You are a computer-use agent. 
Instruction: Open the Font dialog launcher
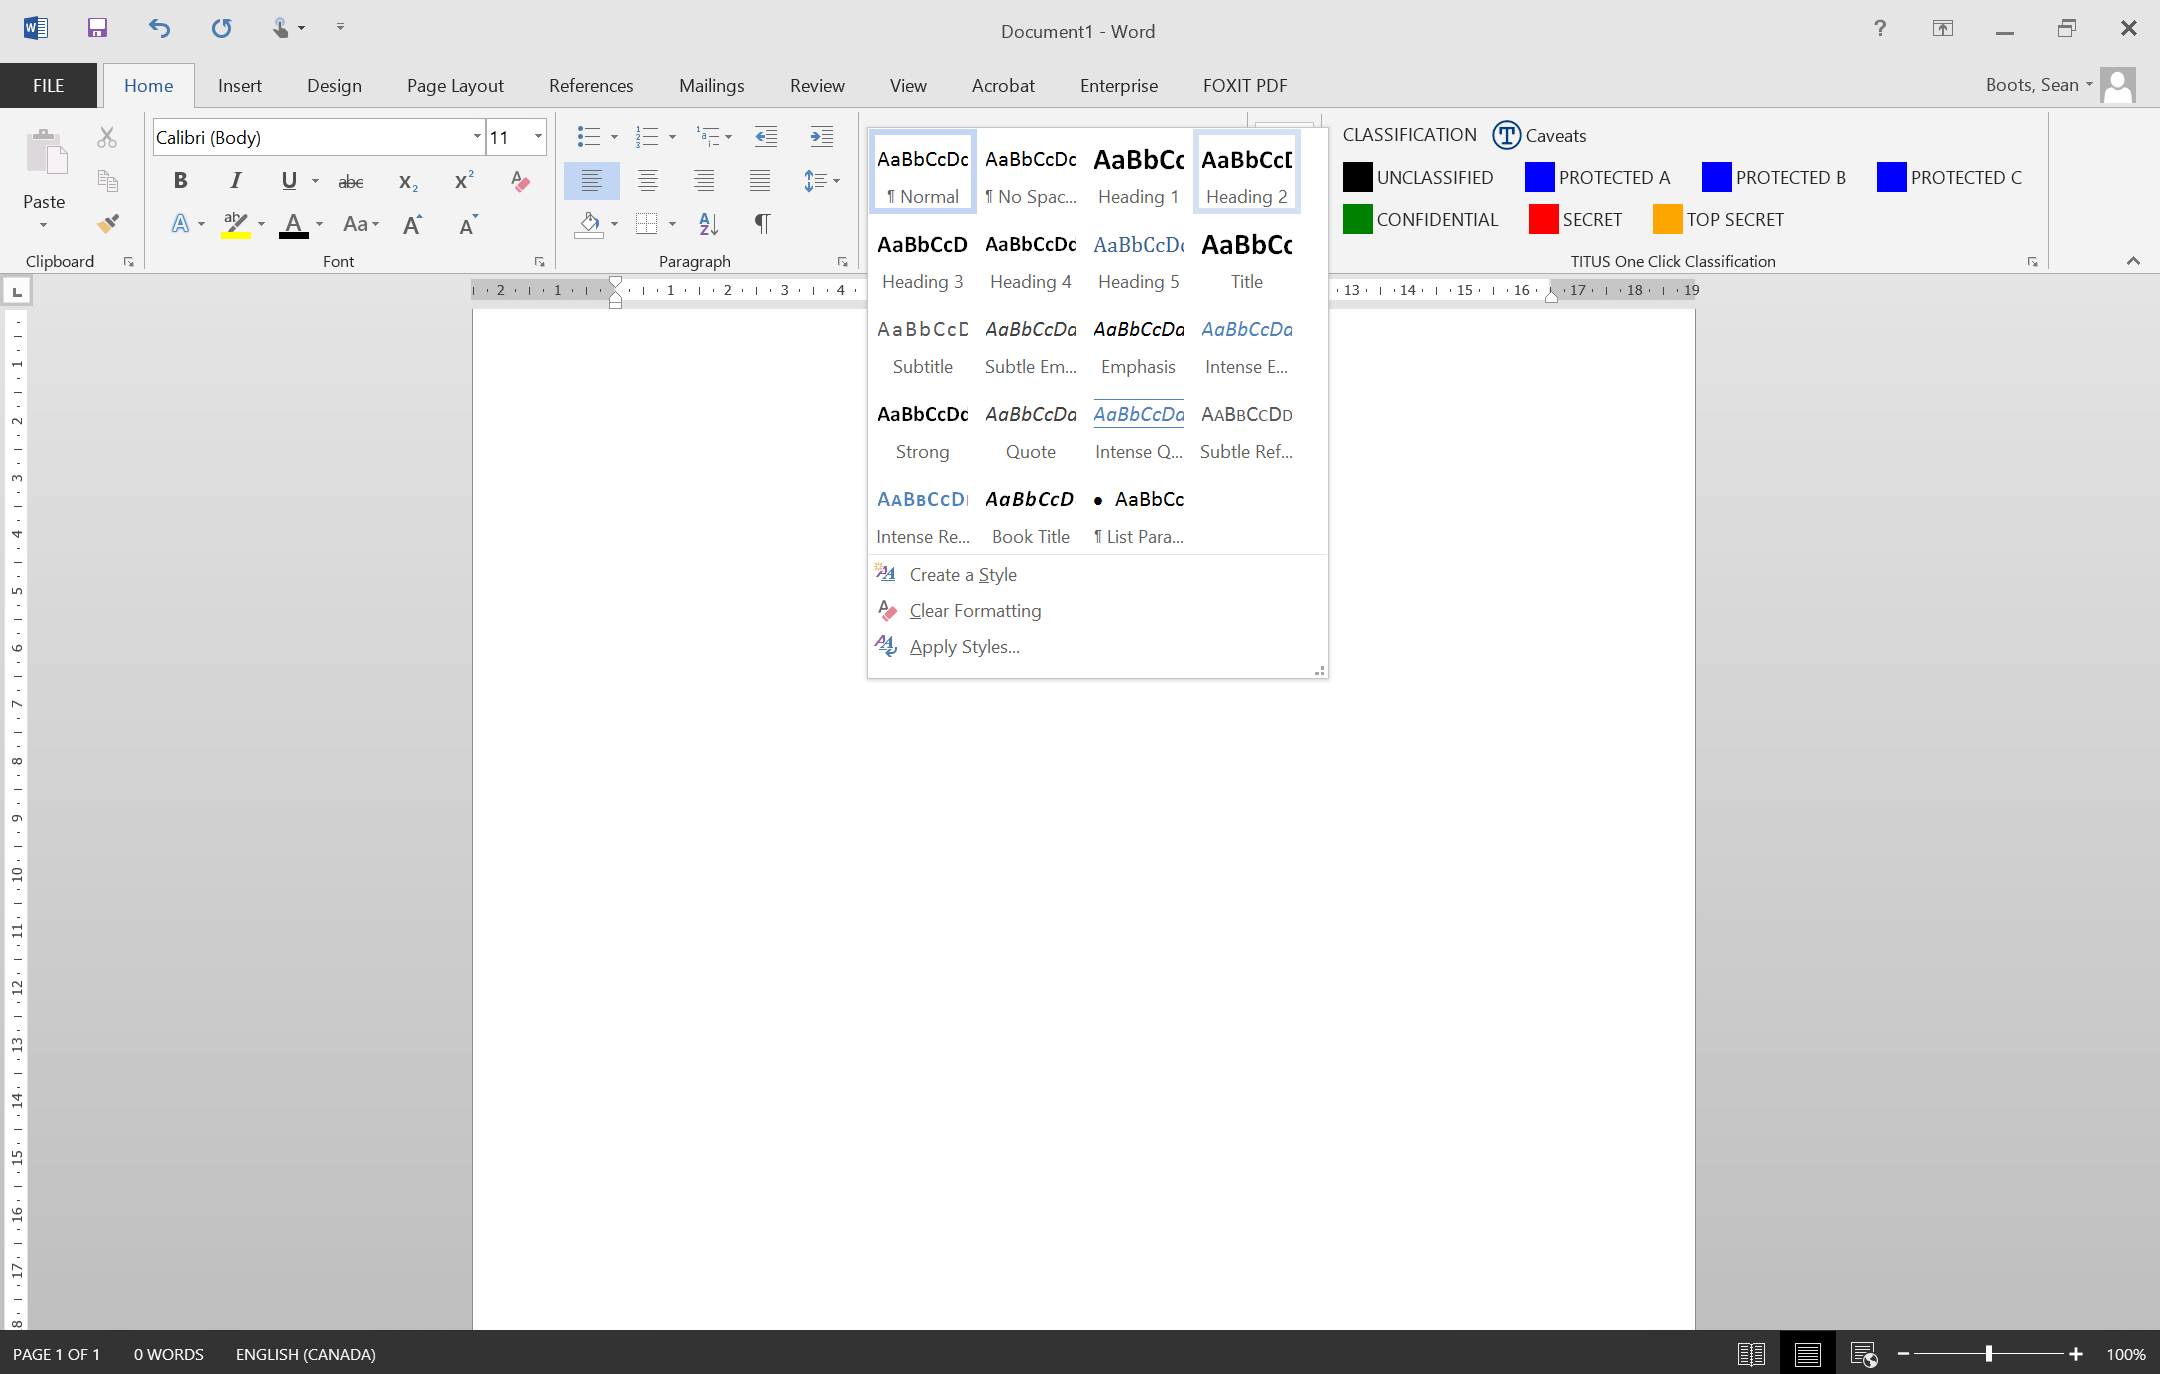click(x=539, y=262)
